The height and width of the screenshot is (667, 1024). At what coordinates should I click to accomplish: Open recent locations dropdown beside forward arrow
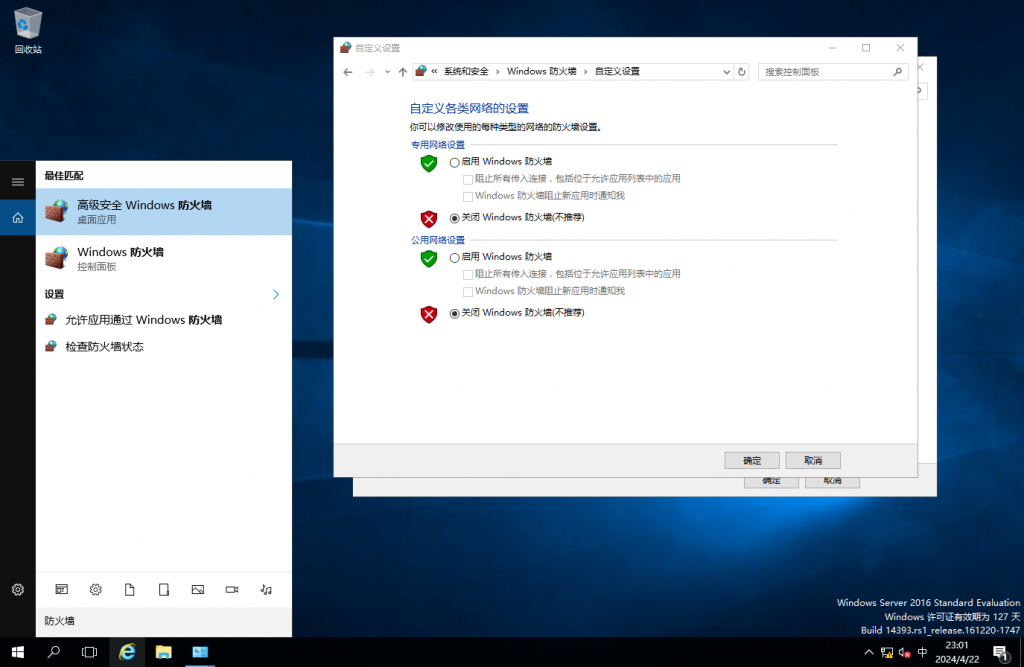click(x=386, y=72)
